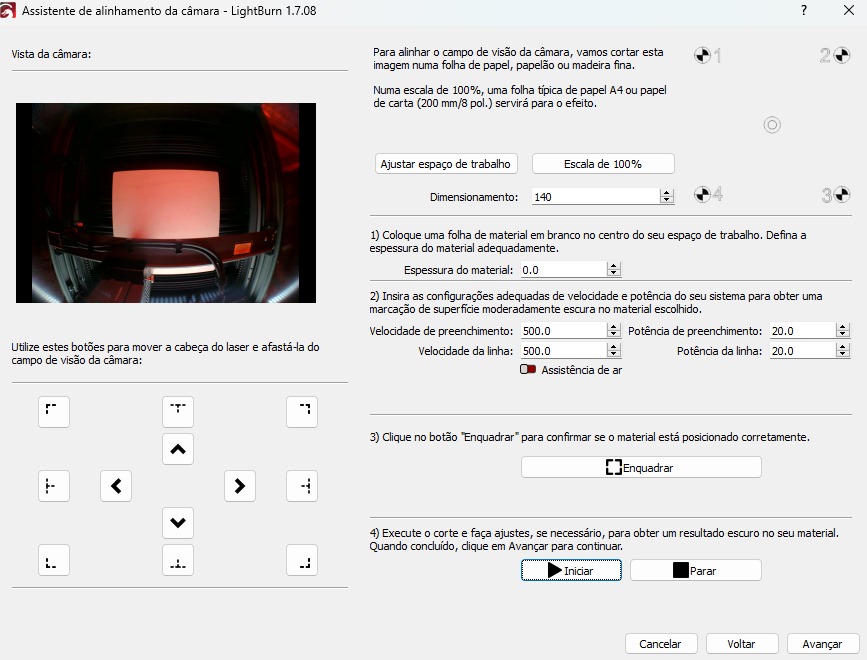This screenshot has height=660, width=867.
Task: Stop the job with Parar button
Action: [x=696, y=570]
